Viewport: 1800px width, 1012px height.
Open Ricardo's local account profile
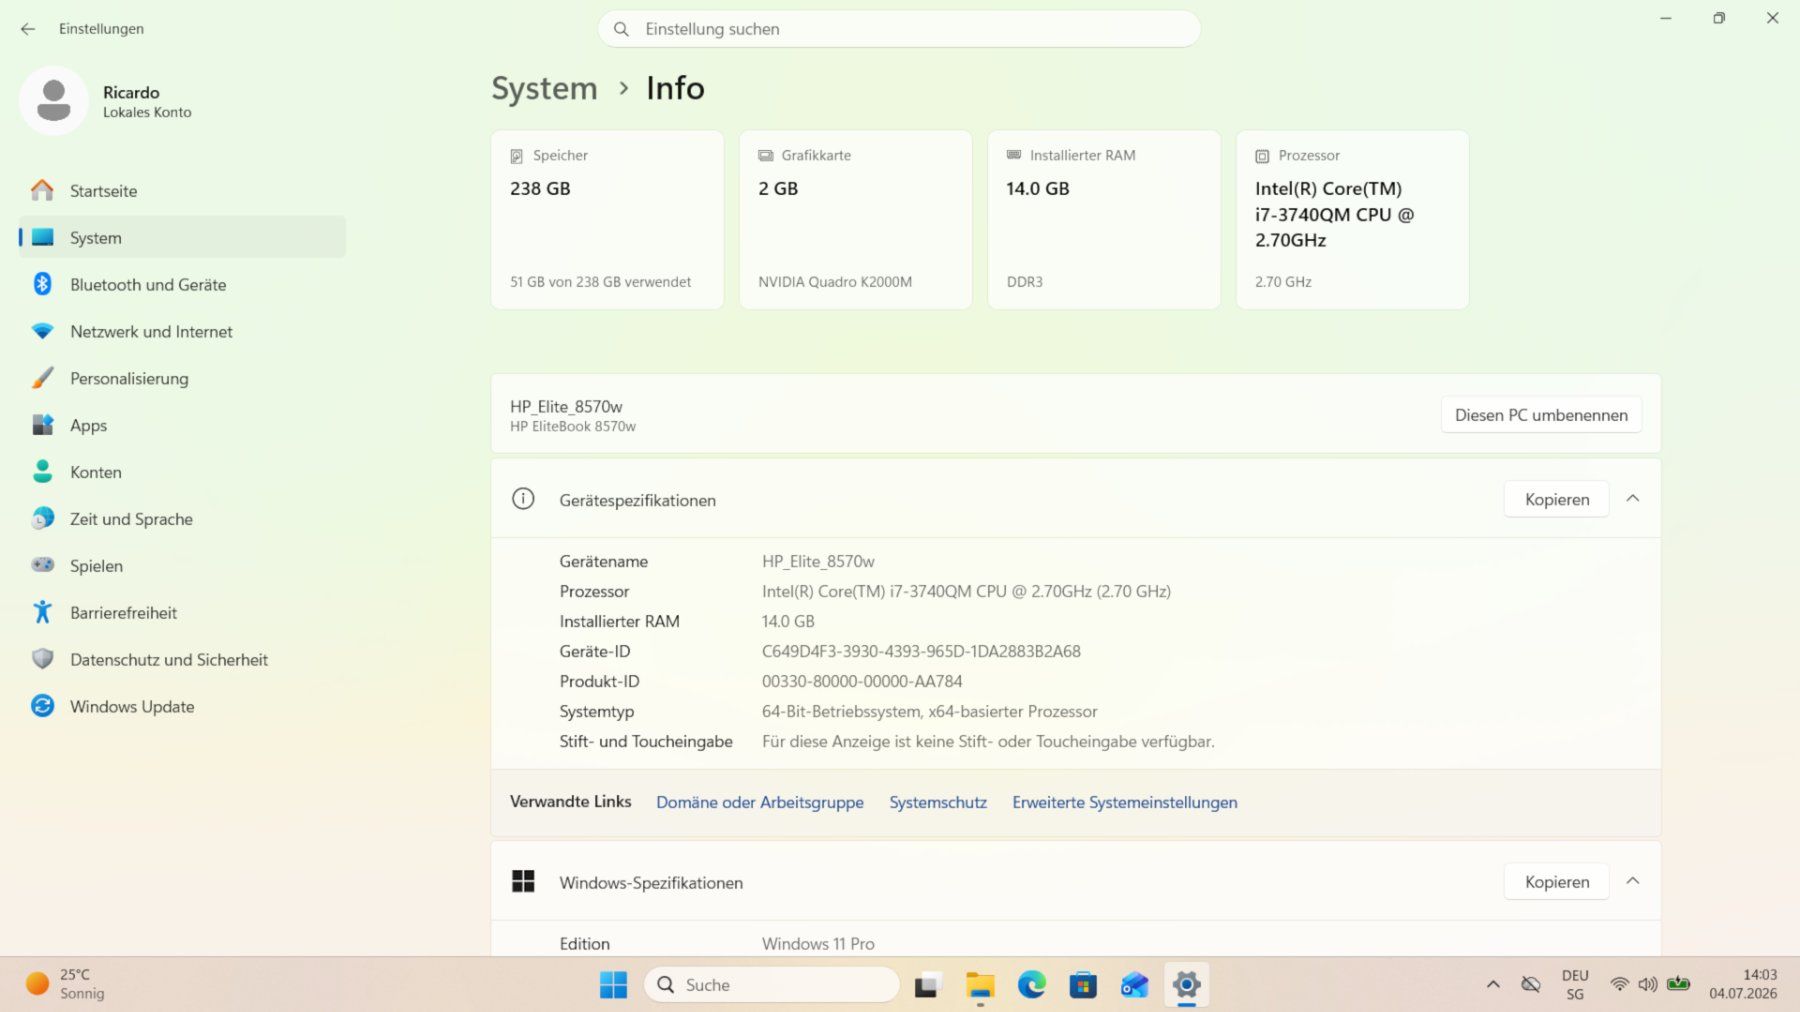(107, 101)
